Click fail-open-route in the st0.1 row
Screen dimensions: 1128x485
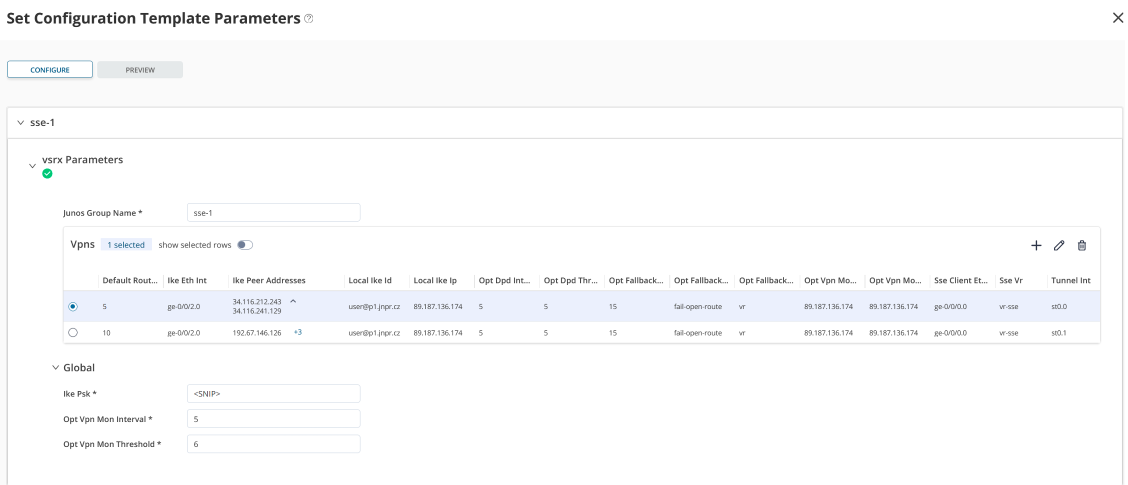click(698, 333)
